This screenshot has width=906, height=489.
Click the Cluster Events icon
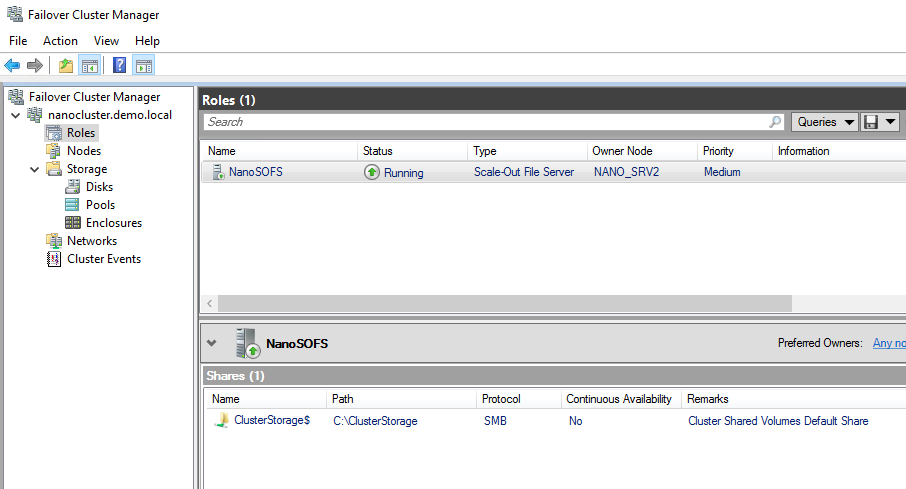pyautogui.click(x=54, y=259)
